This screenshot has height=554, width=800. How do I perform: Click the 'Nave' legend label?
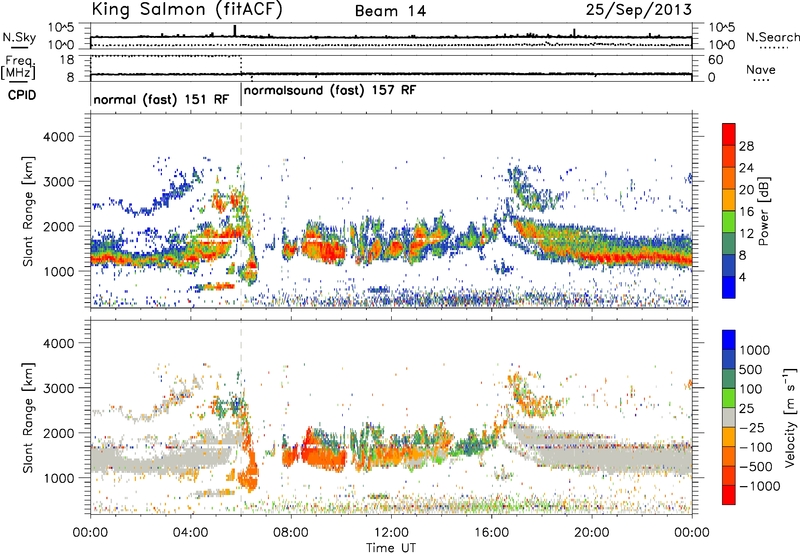coord(761,70)
